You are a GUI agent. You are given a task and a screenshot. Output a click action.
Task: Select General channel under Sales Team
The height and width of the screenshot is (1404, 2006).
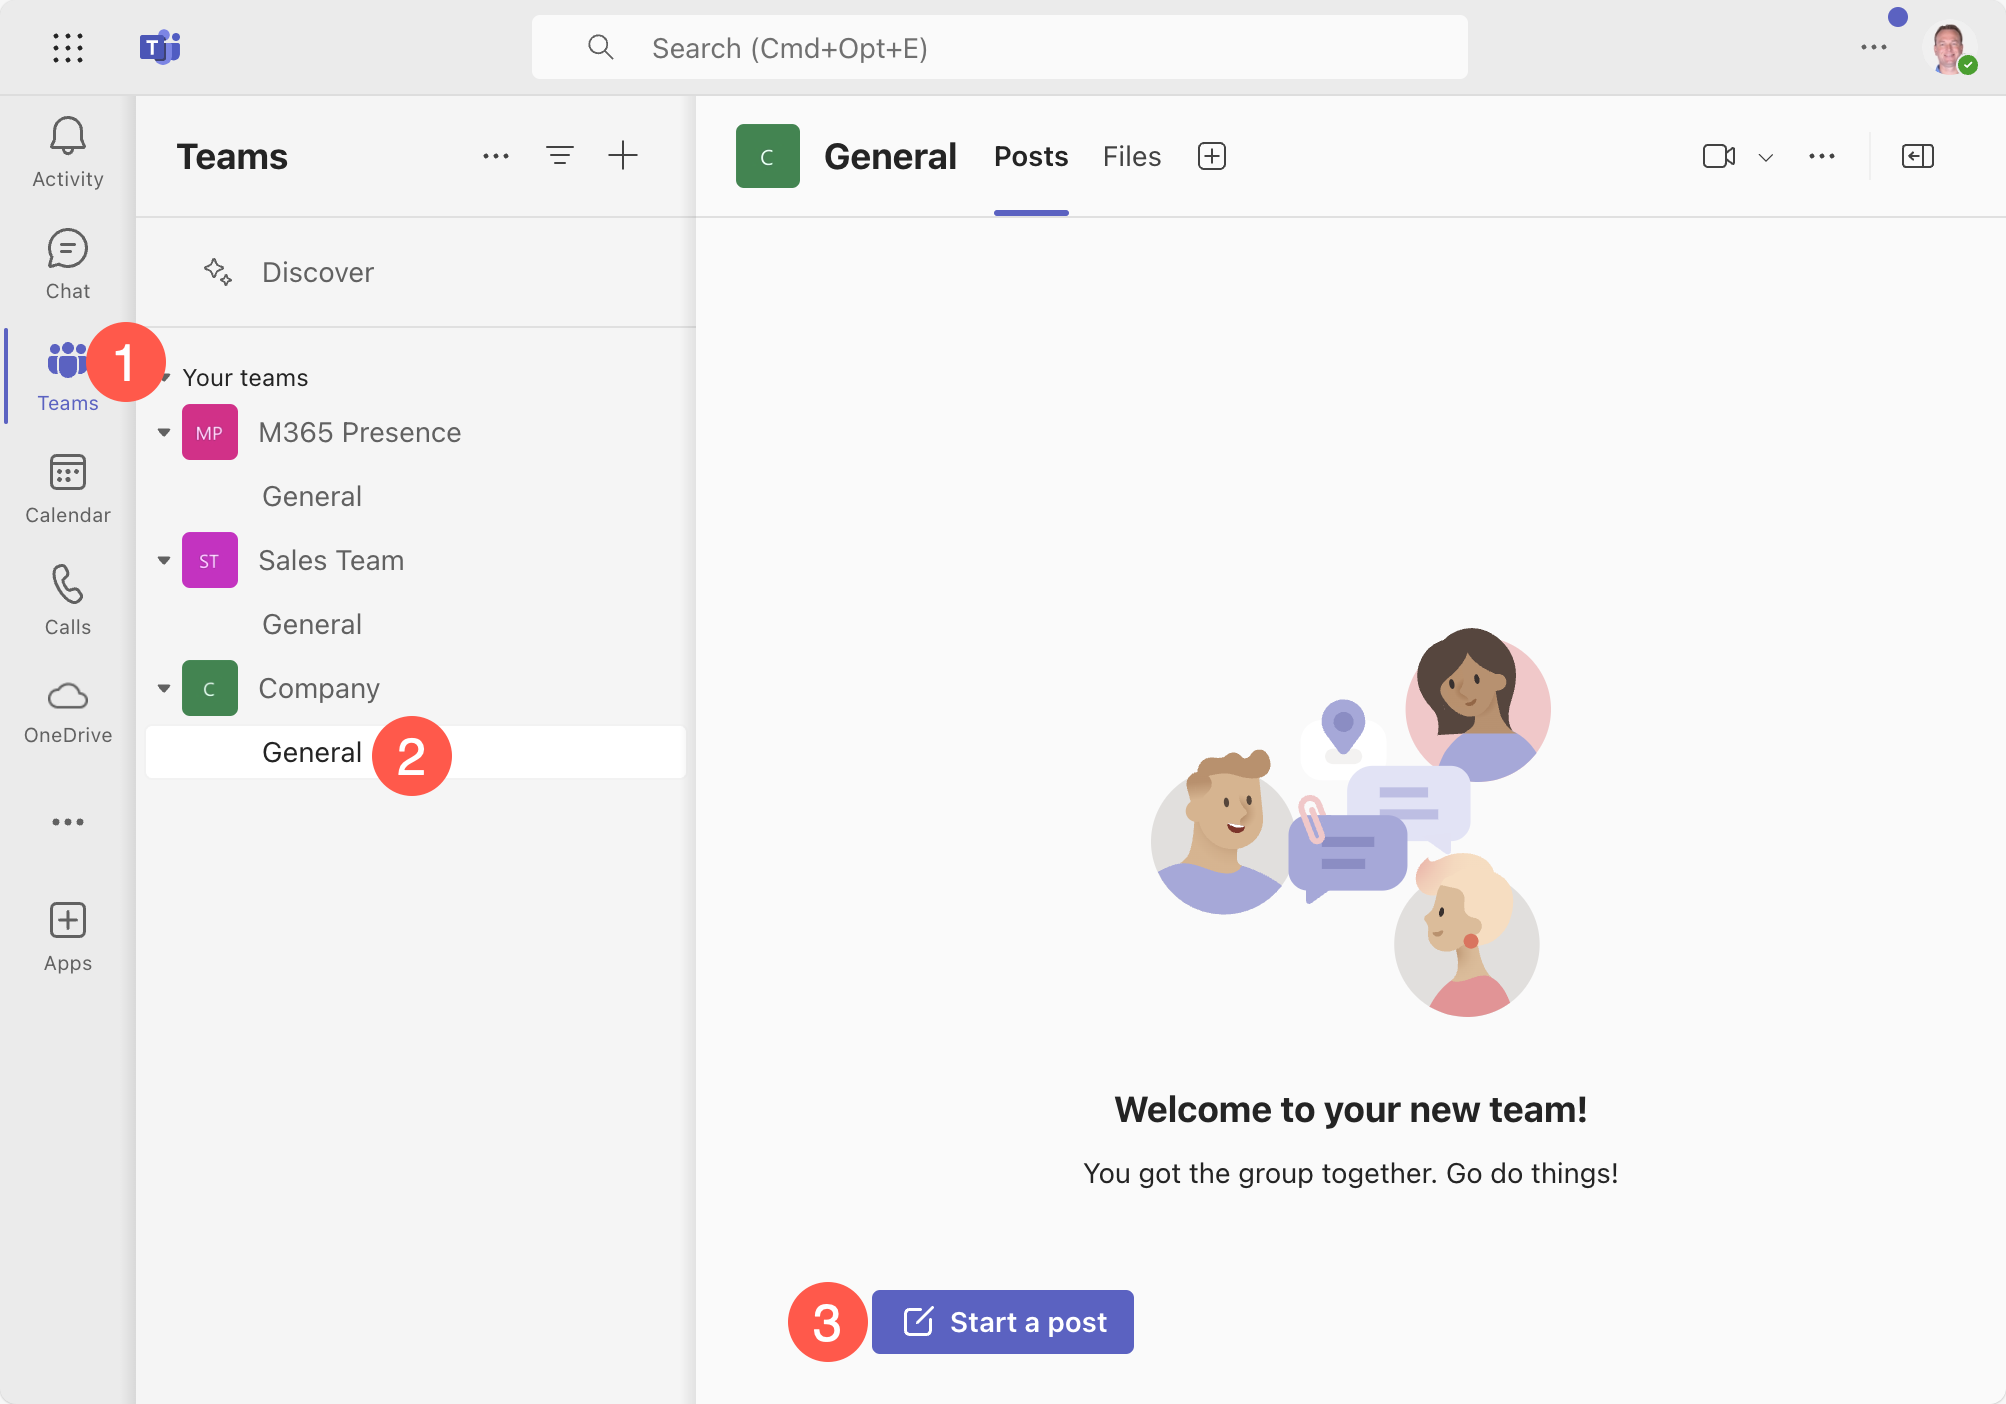pos(309,623)
